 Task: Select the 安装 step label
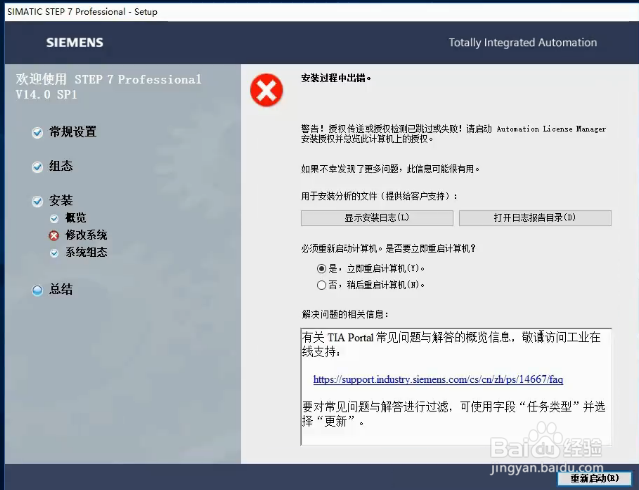tap(61, 201)
